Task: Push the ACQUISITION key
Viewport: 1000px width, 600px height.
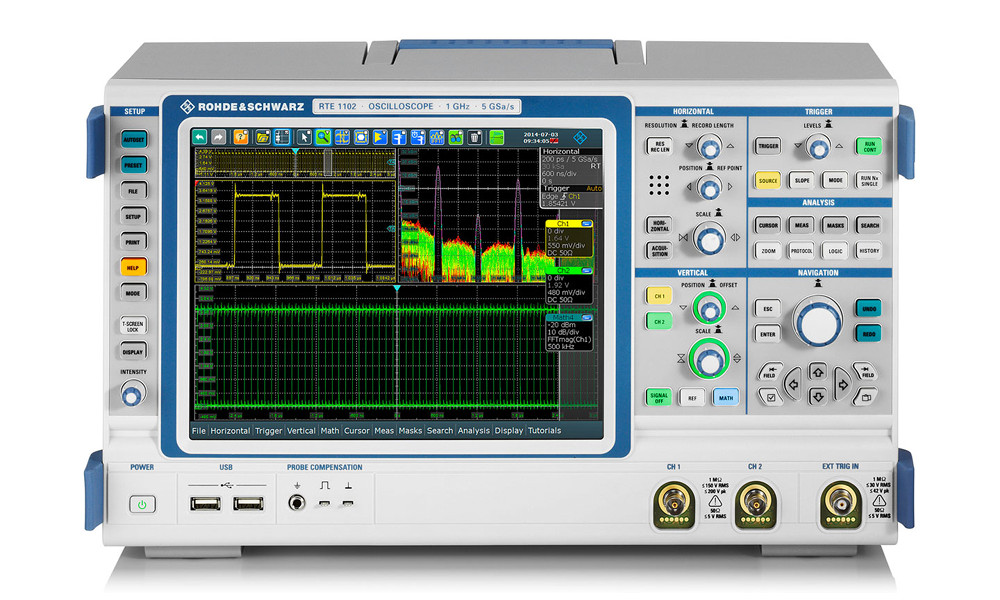Action: (x=659, y=251)
